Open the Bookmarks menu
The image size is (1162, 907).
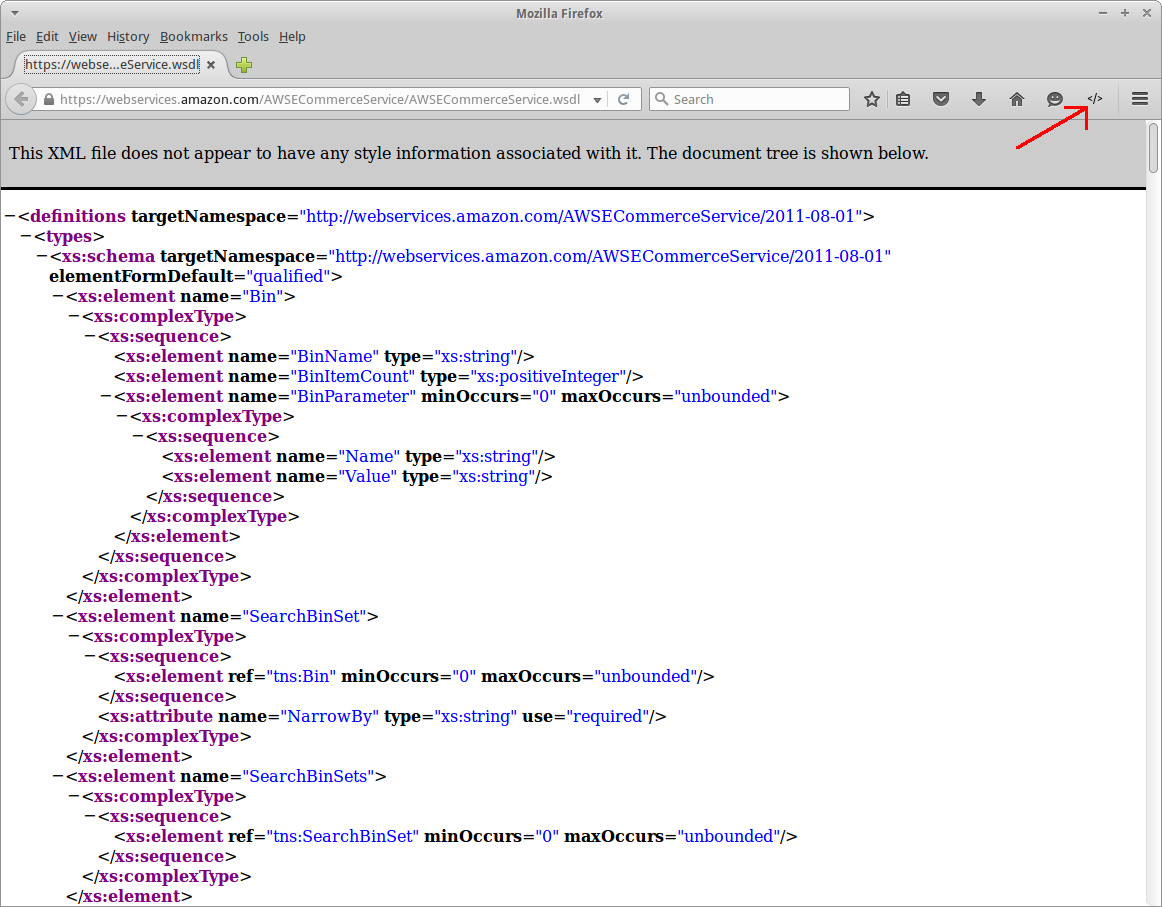pyautogui.click(x=193, y=36)
